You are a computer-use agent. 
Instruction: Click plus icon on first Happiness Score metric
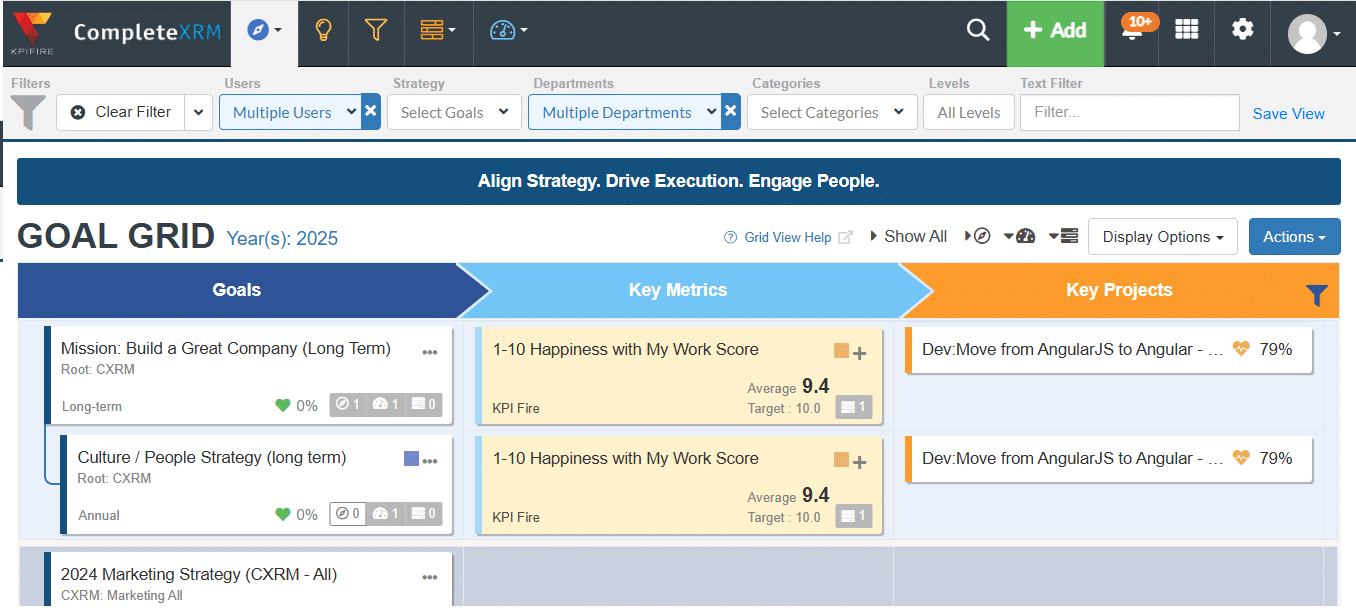click(859, 352)
